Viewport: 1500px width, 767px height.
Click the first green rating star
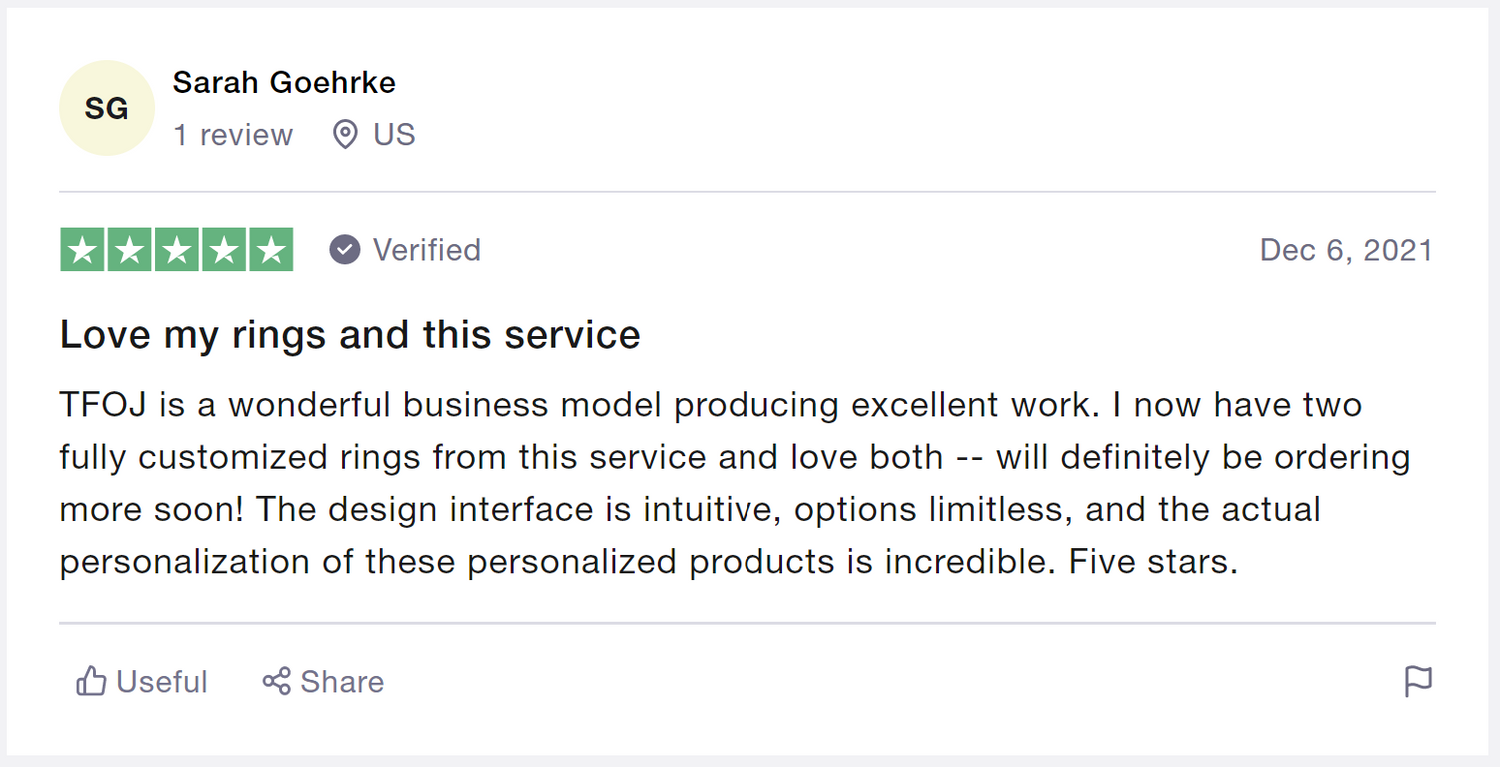pyautogui.click(x=84, y=250)
